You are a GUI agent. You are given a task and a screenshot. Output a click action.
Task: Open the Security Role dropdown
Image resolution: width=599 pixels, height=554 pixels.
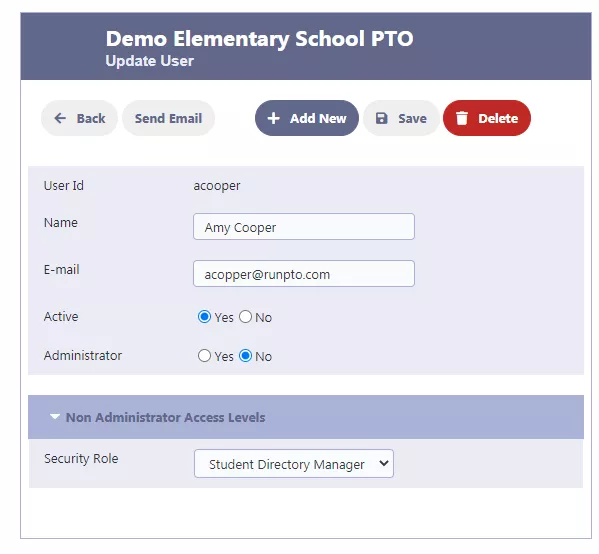(294, 463)
